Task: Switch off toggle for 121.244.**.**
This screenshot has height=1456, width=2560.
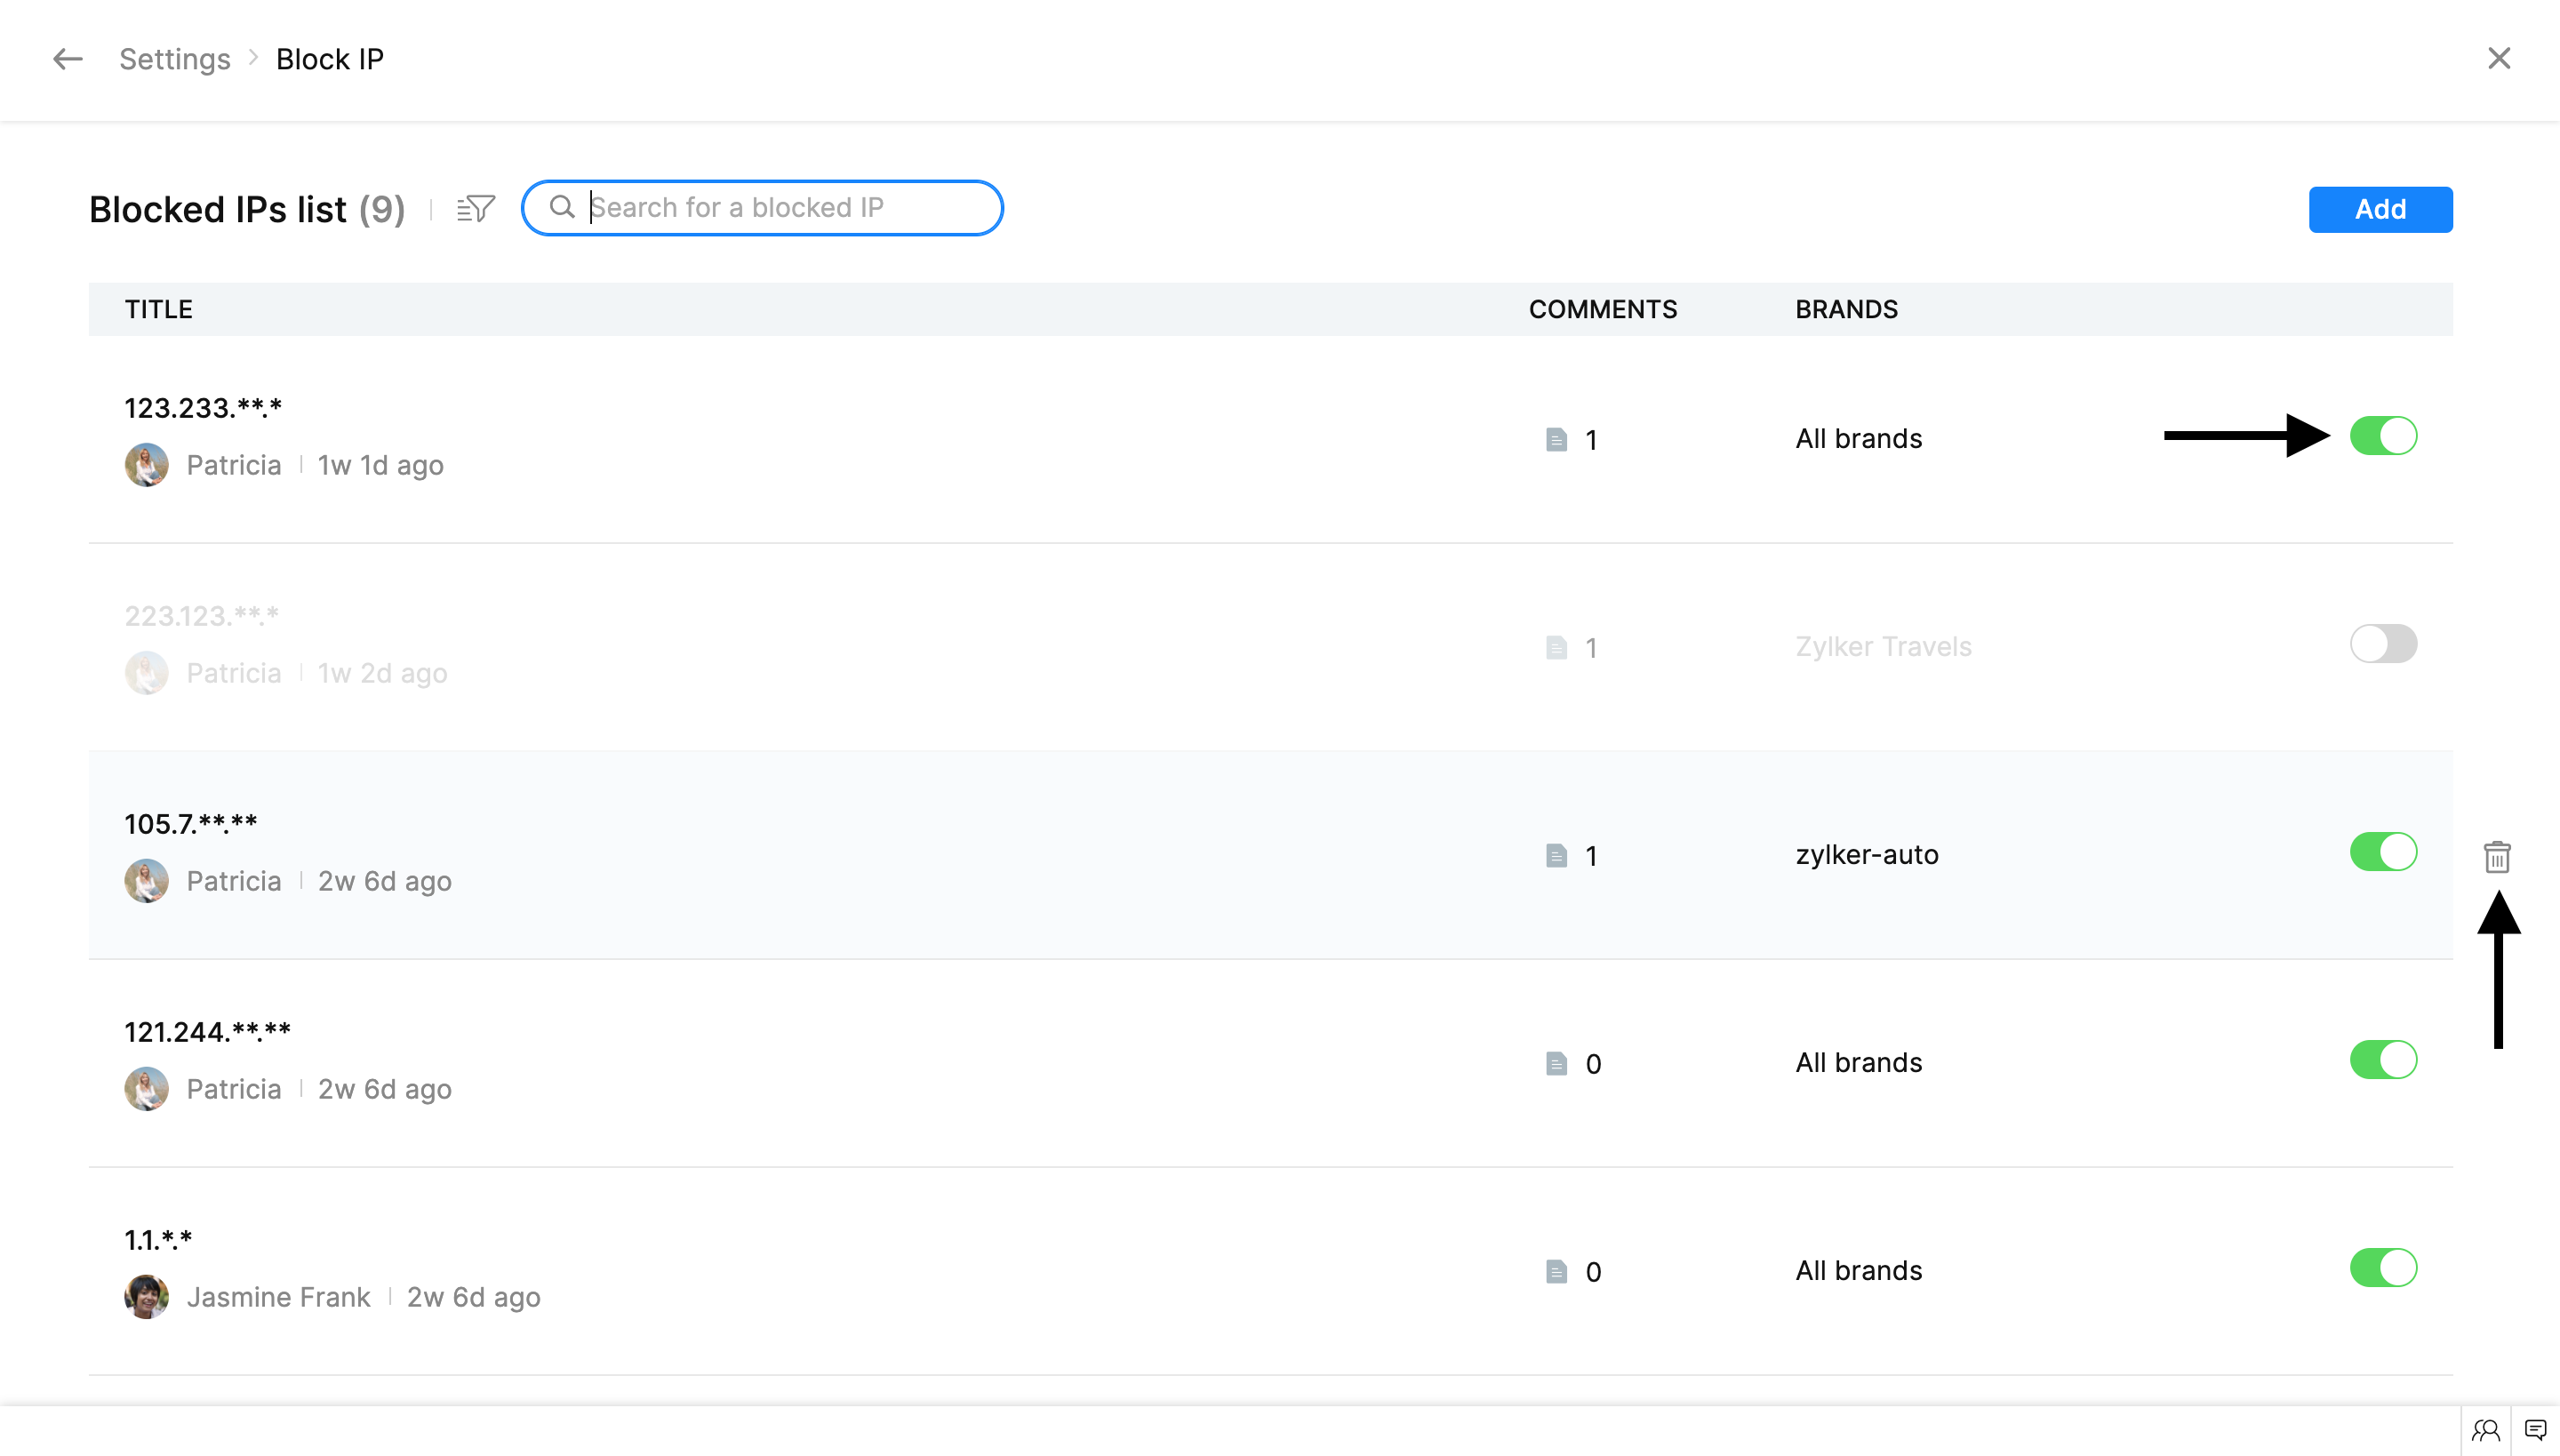Action: point(2383,1060)
